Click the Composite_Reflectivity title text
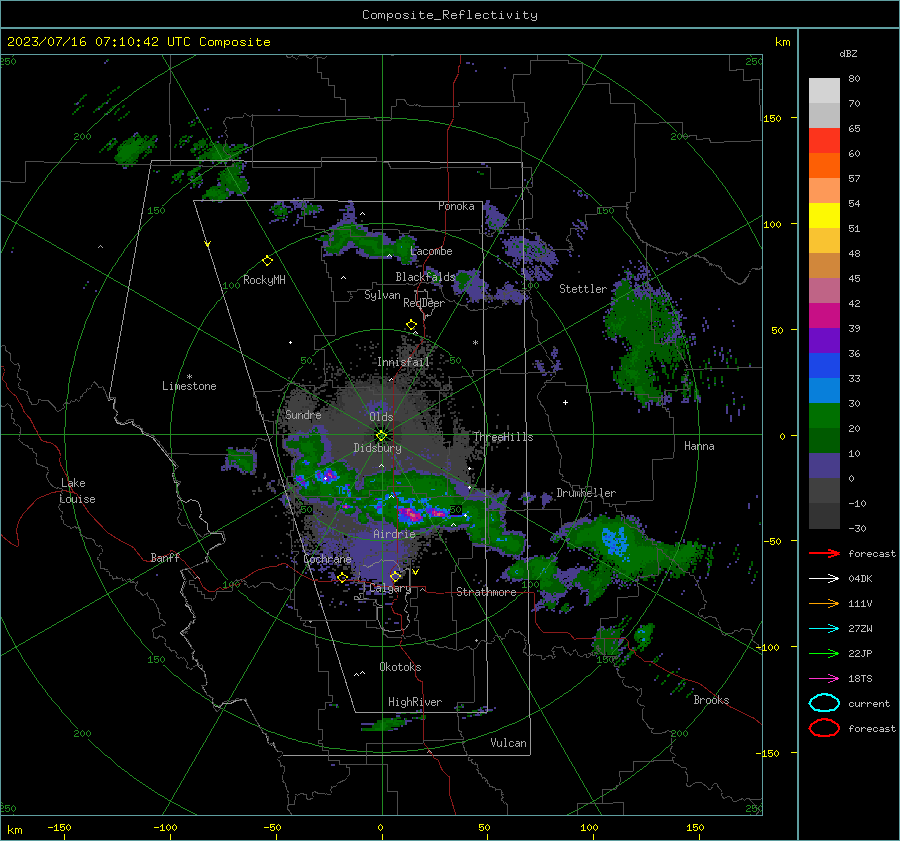The width and height of the screenshot is (900, 841). [x=450, y=15]
